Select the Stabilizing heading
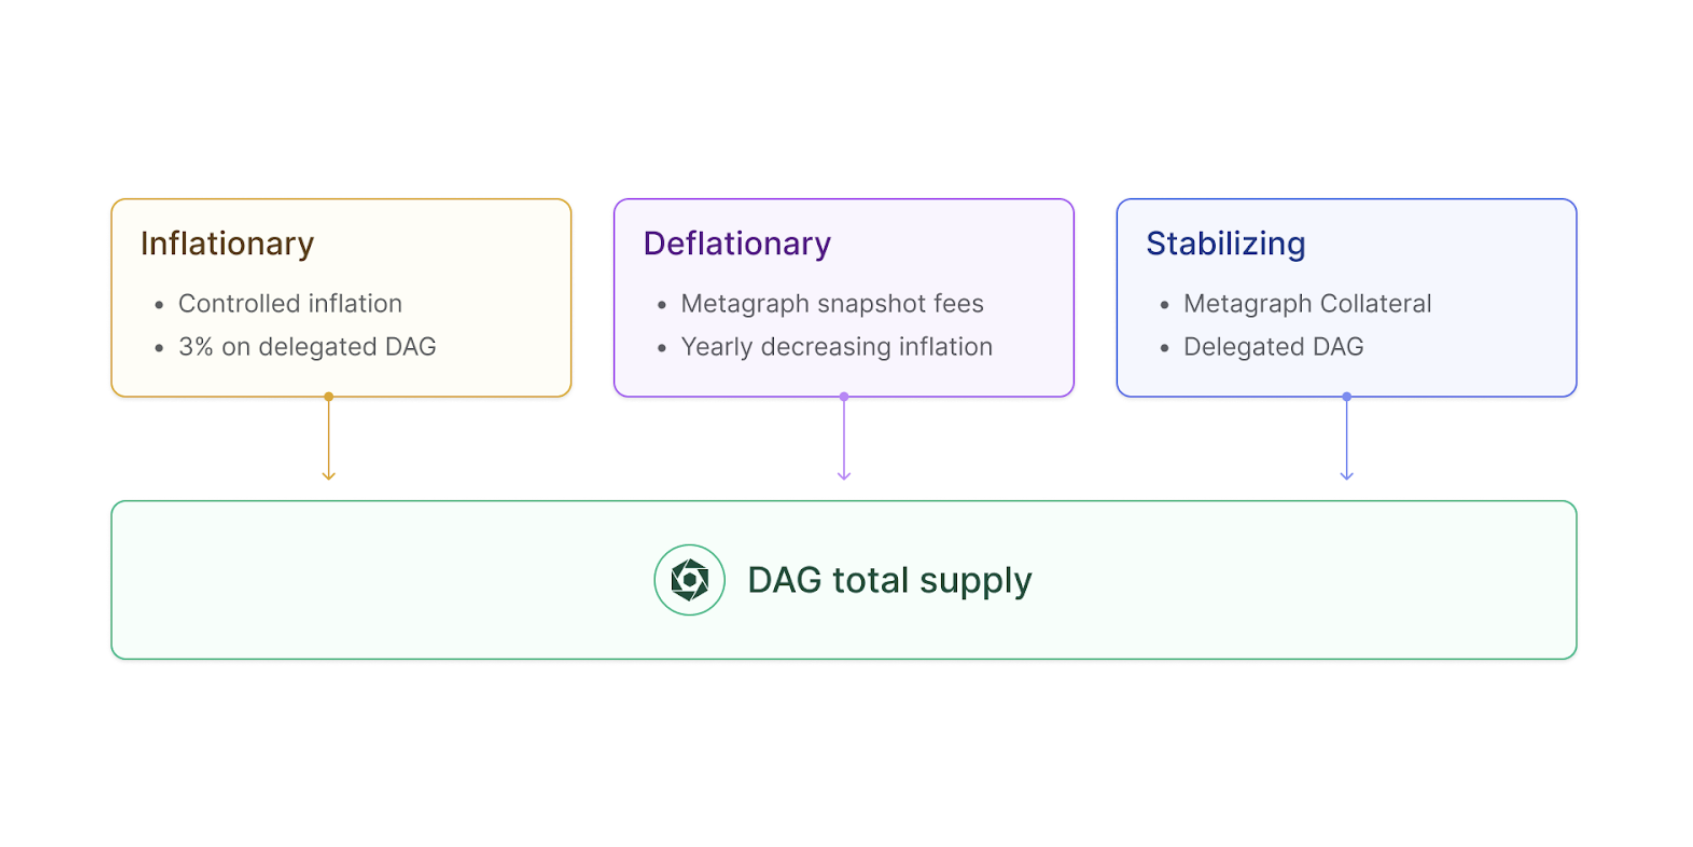This screenshot has height=847, width=1693. (1225, 244)
